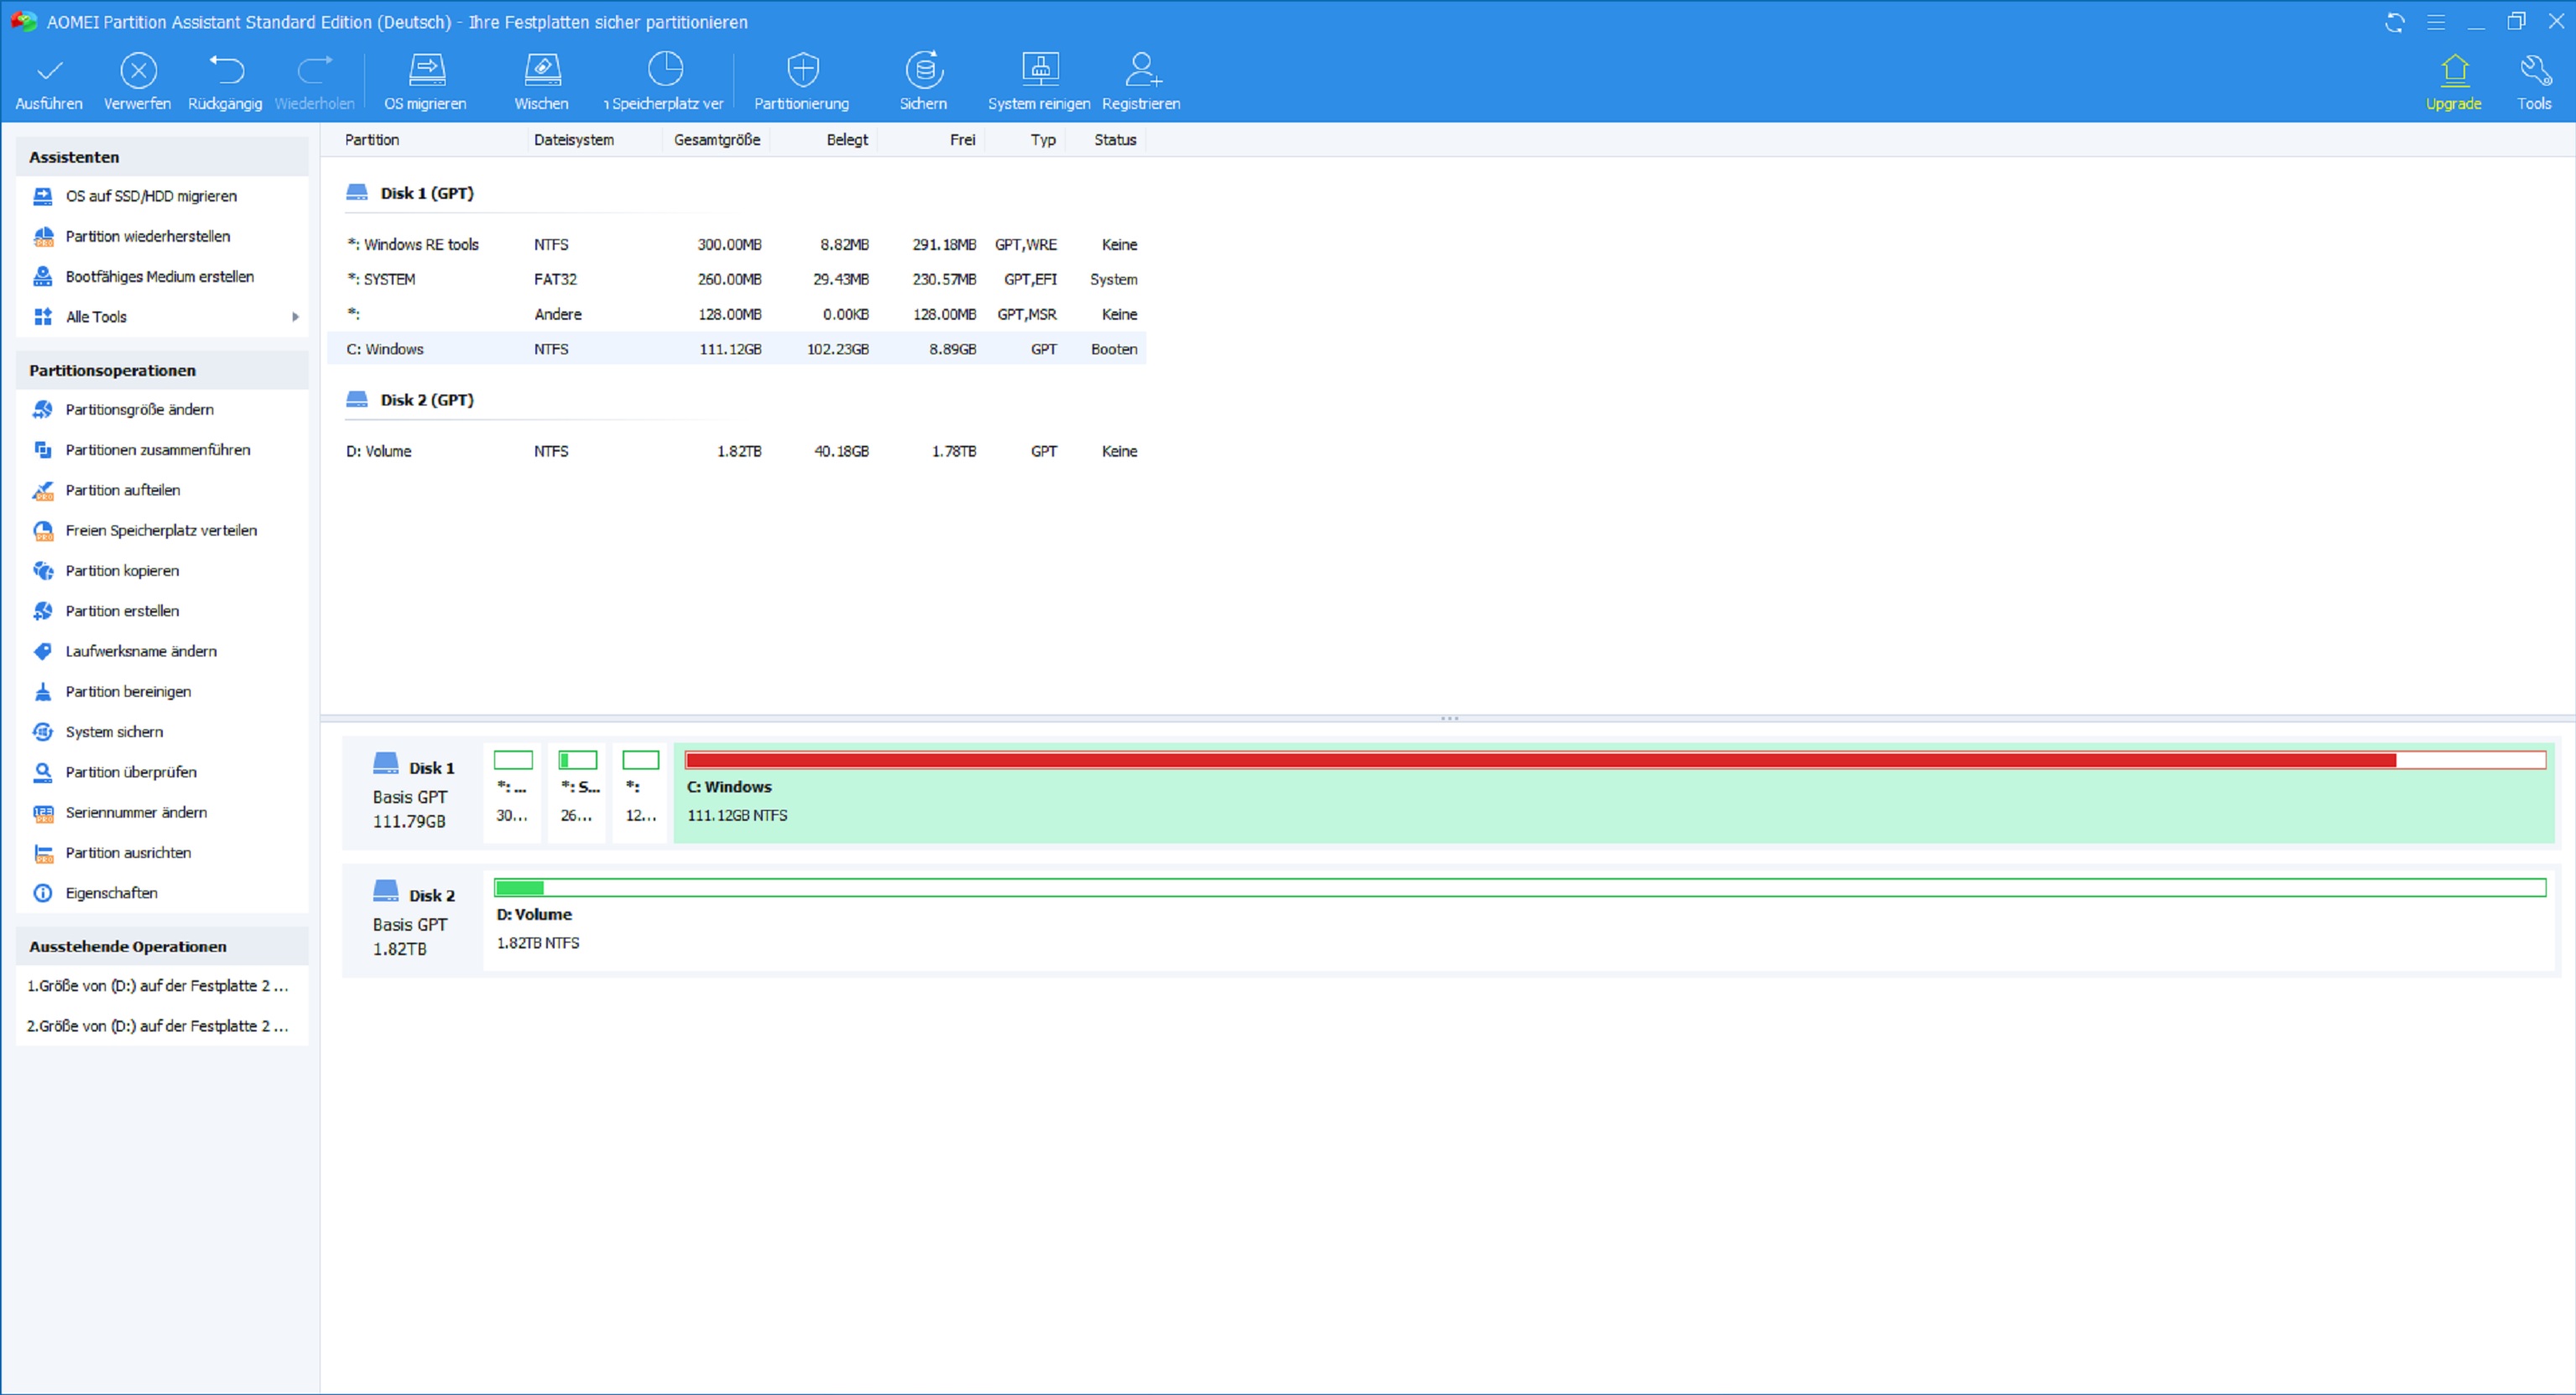Click the Ausführen checkmark icon
Screen dimensions: 2576x1395
pyautogui.click(x=49, y=70)
